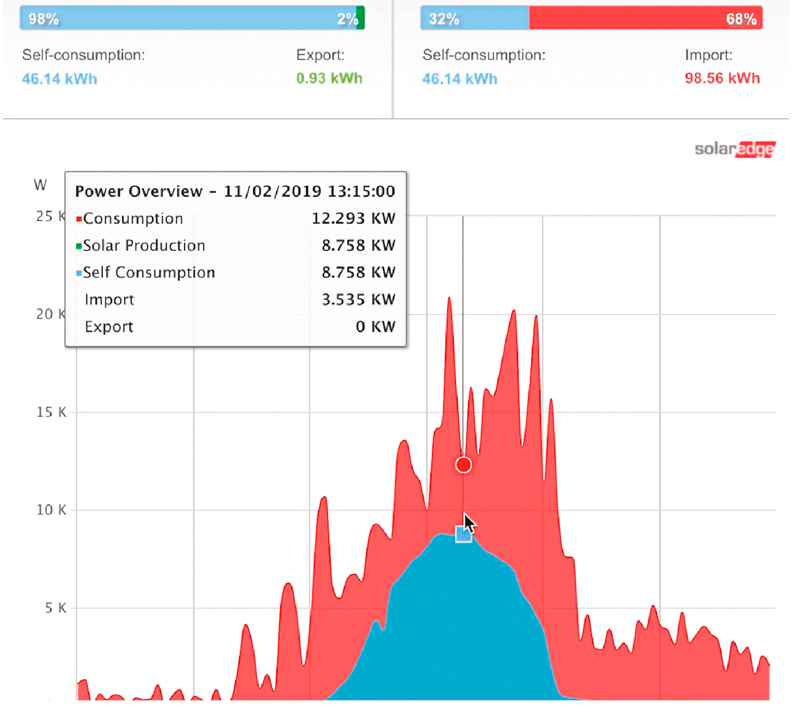
Task: Click the Export label above 0.93 kWh
Action: tap(320, 55)
